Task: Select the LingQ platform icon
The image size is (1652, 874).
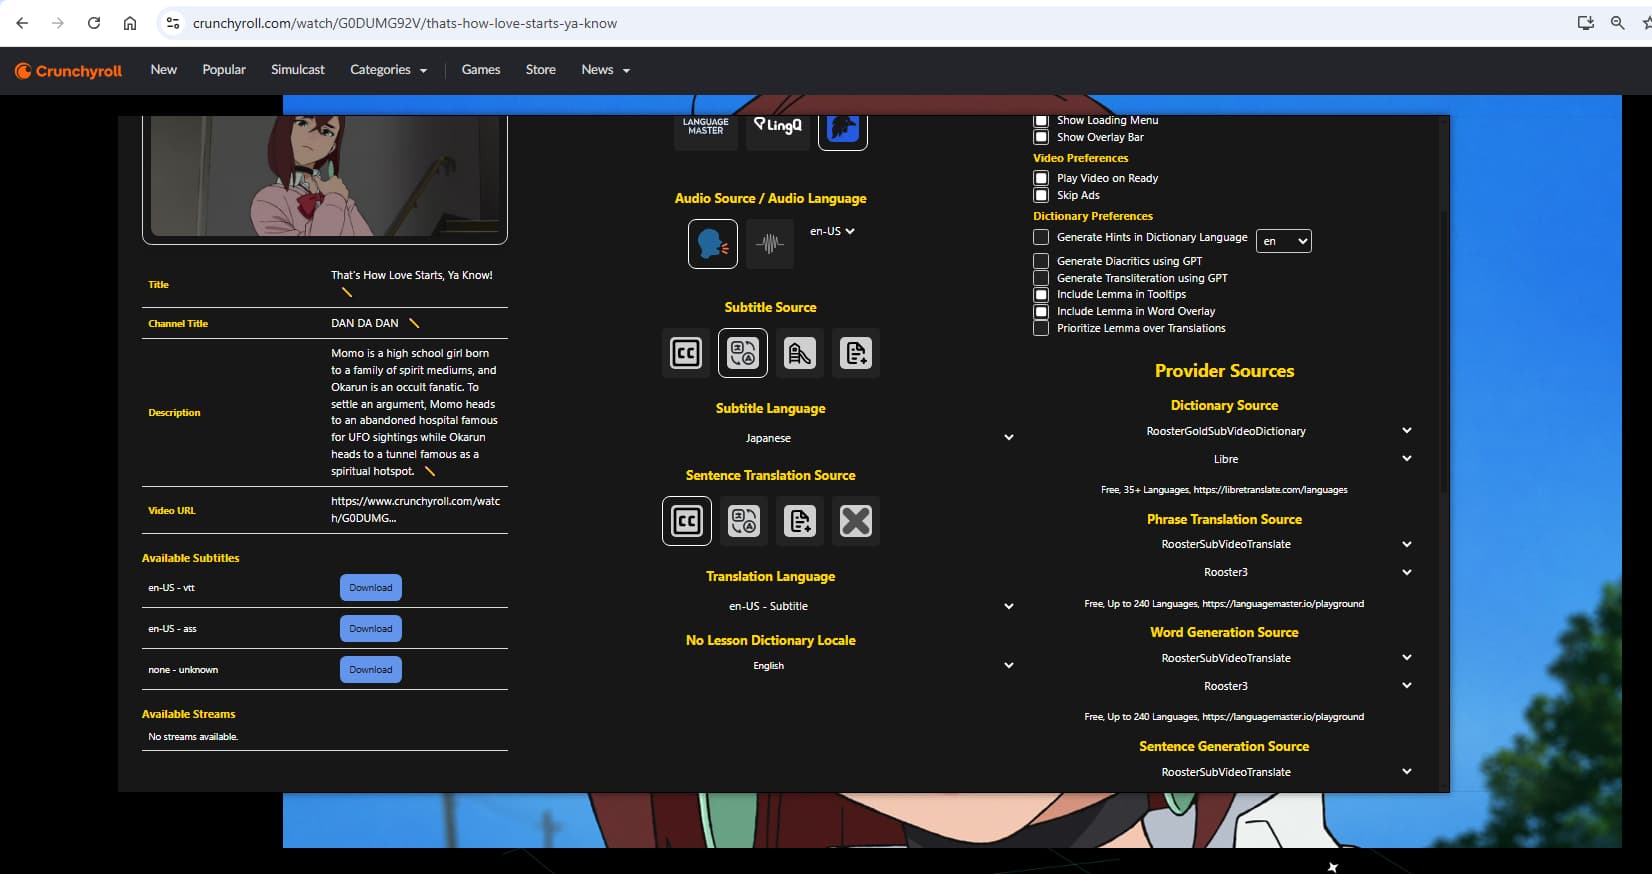Action: [x=778, y=131]
